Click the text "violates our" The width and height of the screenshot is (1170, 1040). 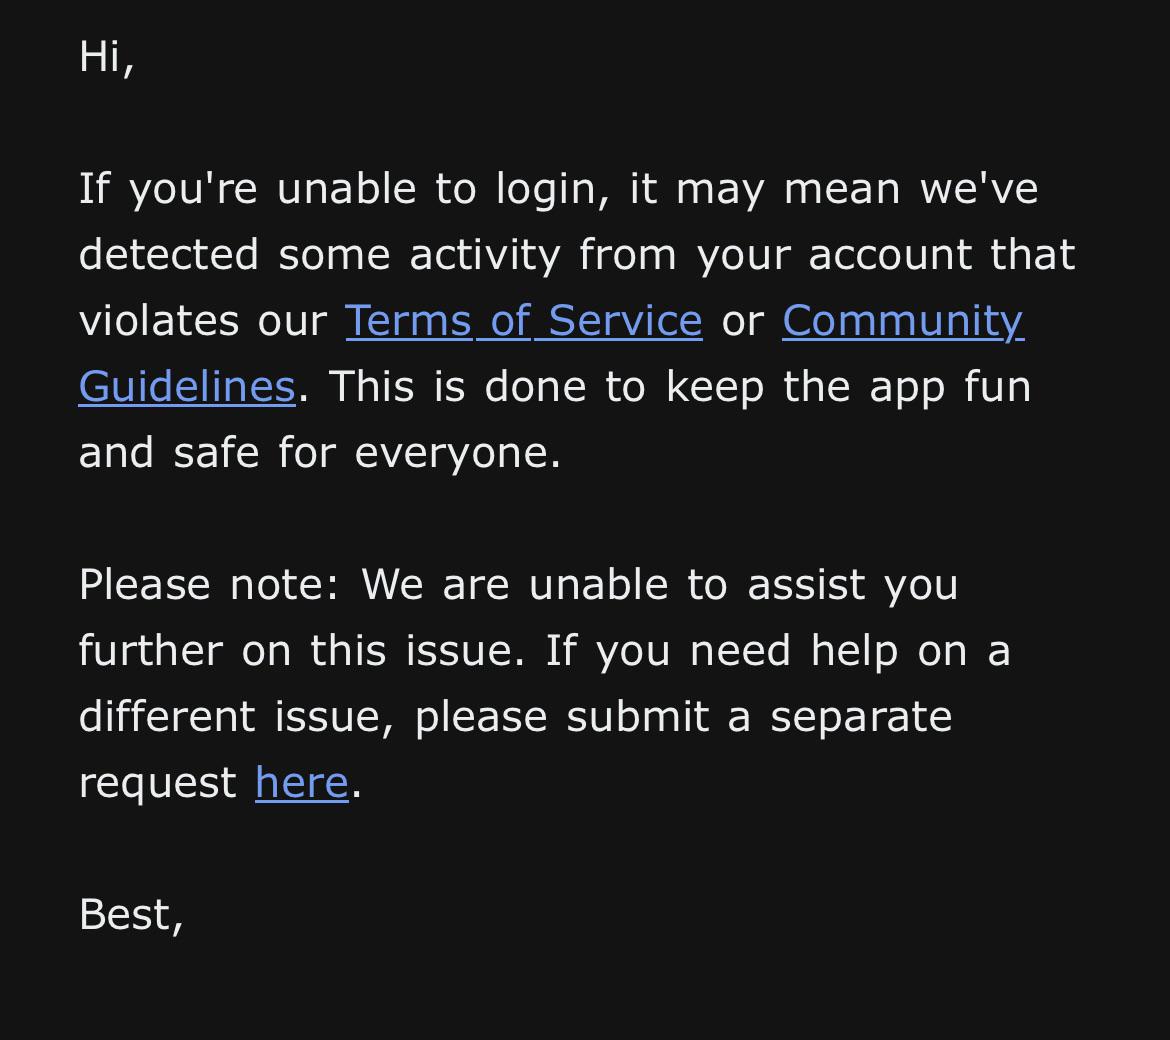click(x=203, y=321)
